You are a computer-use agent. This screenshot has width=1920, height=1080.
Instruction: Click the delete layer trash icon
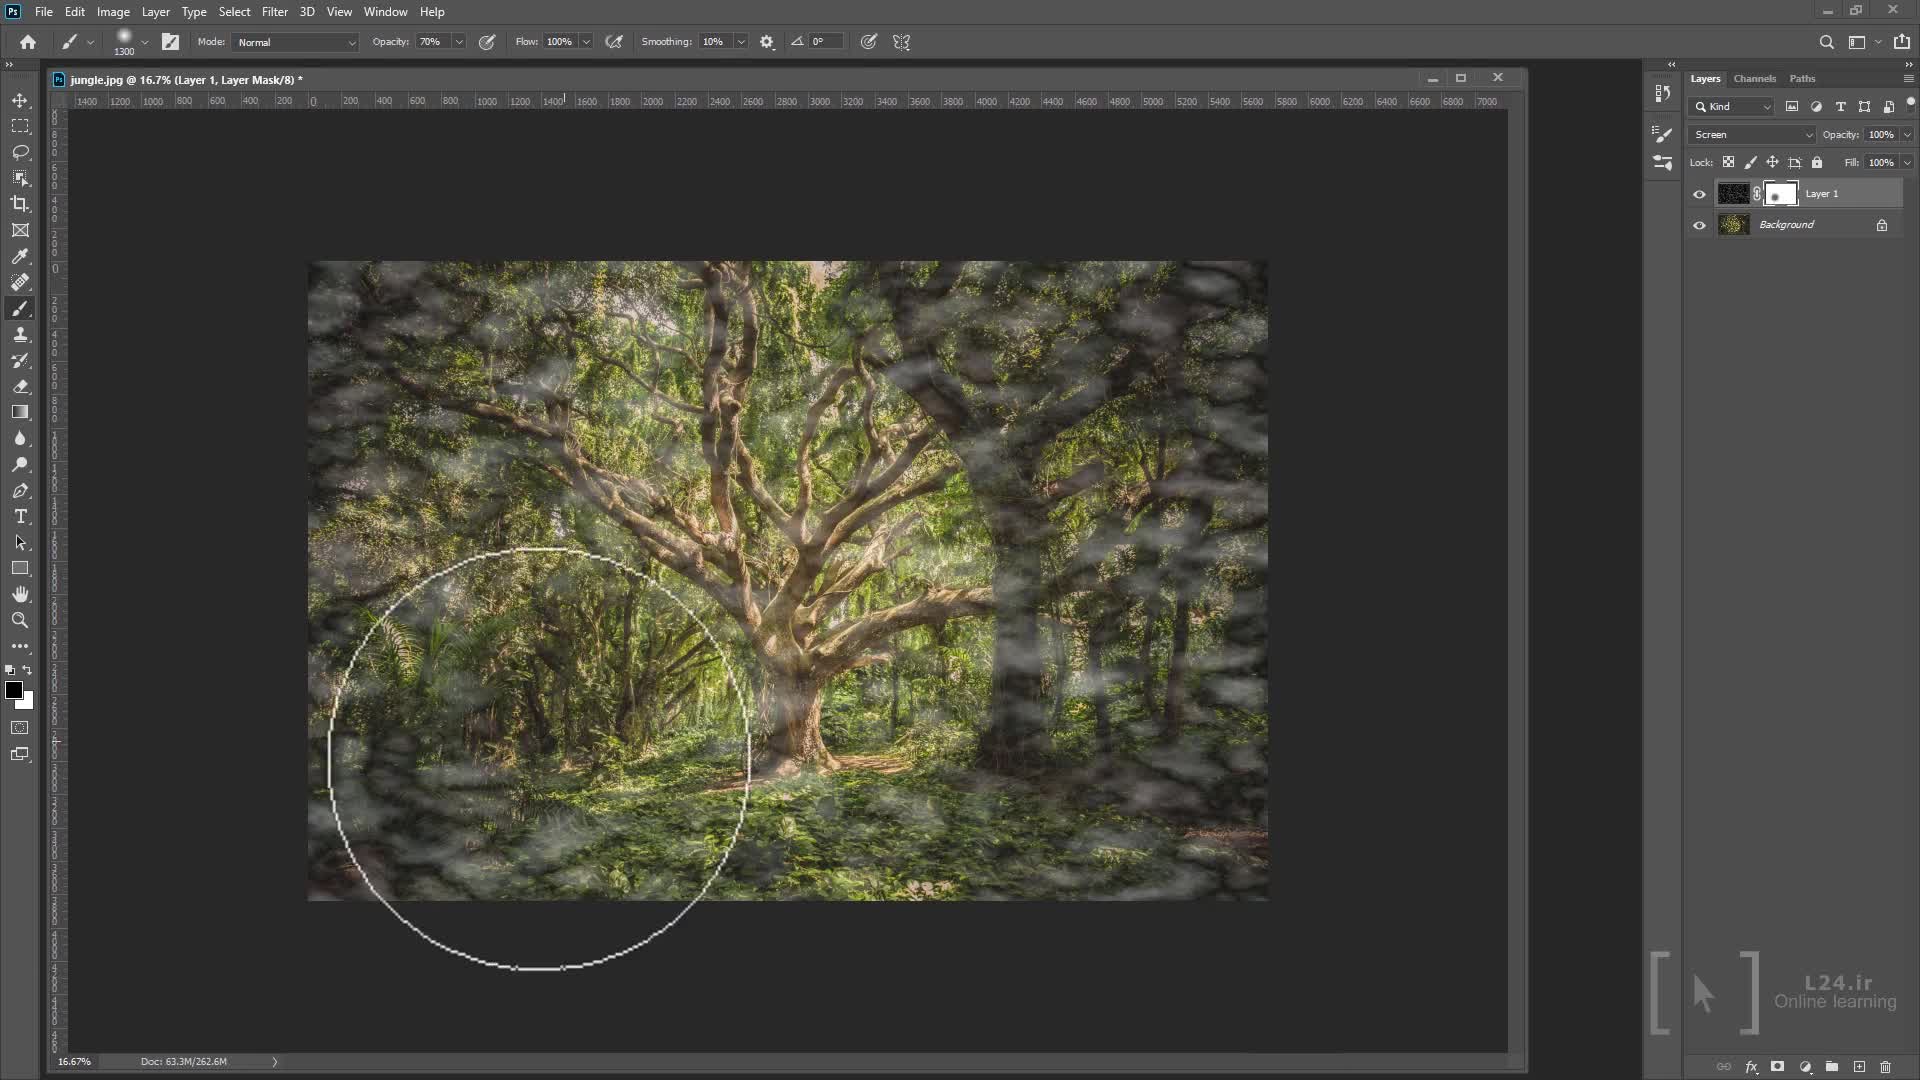(1885, 1067)
